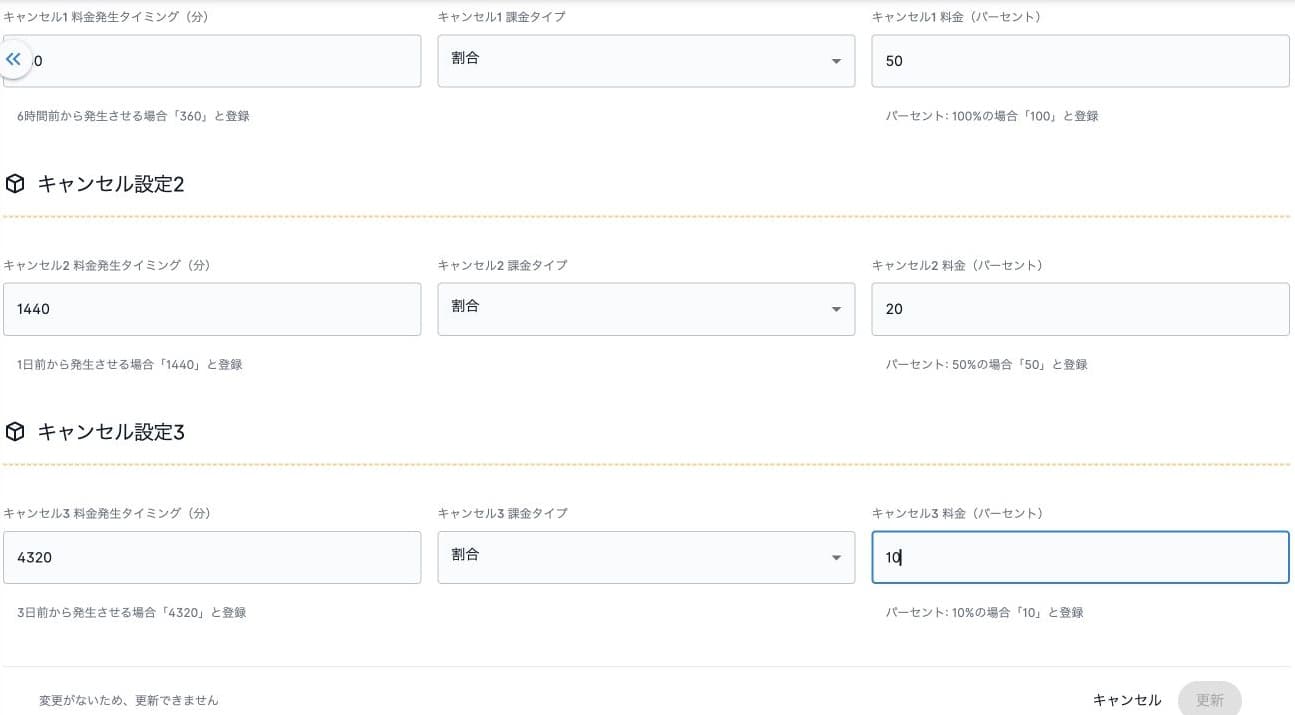Click cube icon beside キャンセル設定2 heading
The image size is (1295, 715).
(15, 184)
